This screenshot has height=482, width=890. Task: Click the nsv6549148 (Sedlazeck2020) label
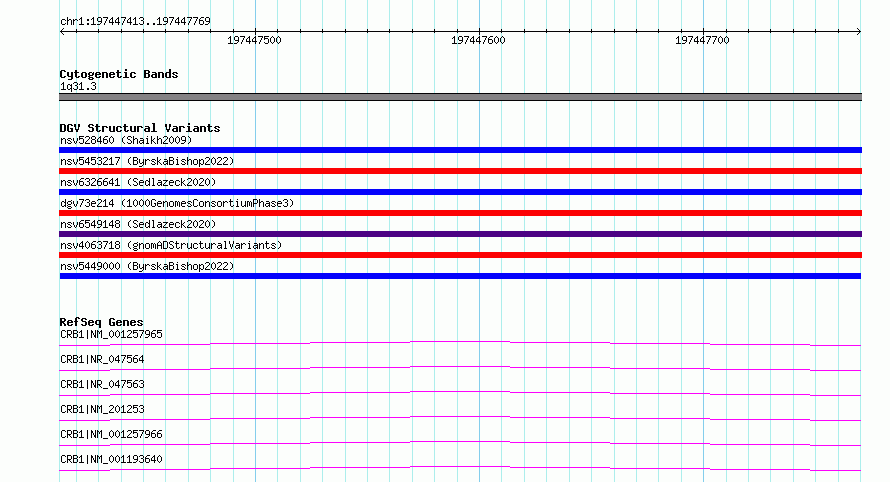(x=138, y=224)
